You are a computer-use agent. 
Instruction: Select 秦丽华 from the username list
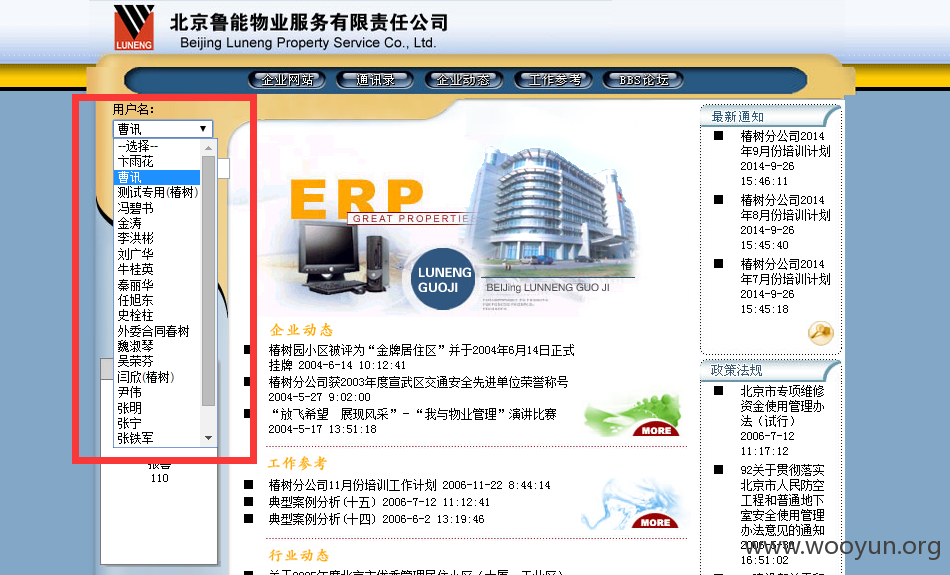157,285
